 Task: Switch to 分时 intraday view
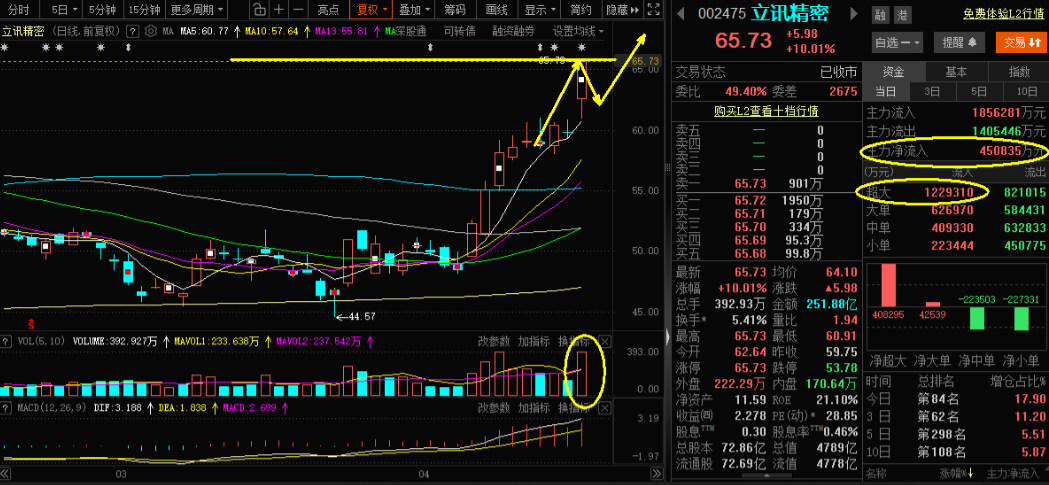[20, 9]
